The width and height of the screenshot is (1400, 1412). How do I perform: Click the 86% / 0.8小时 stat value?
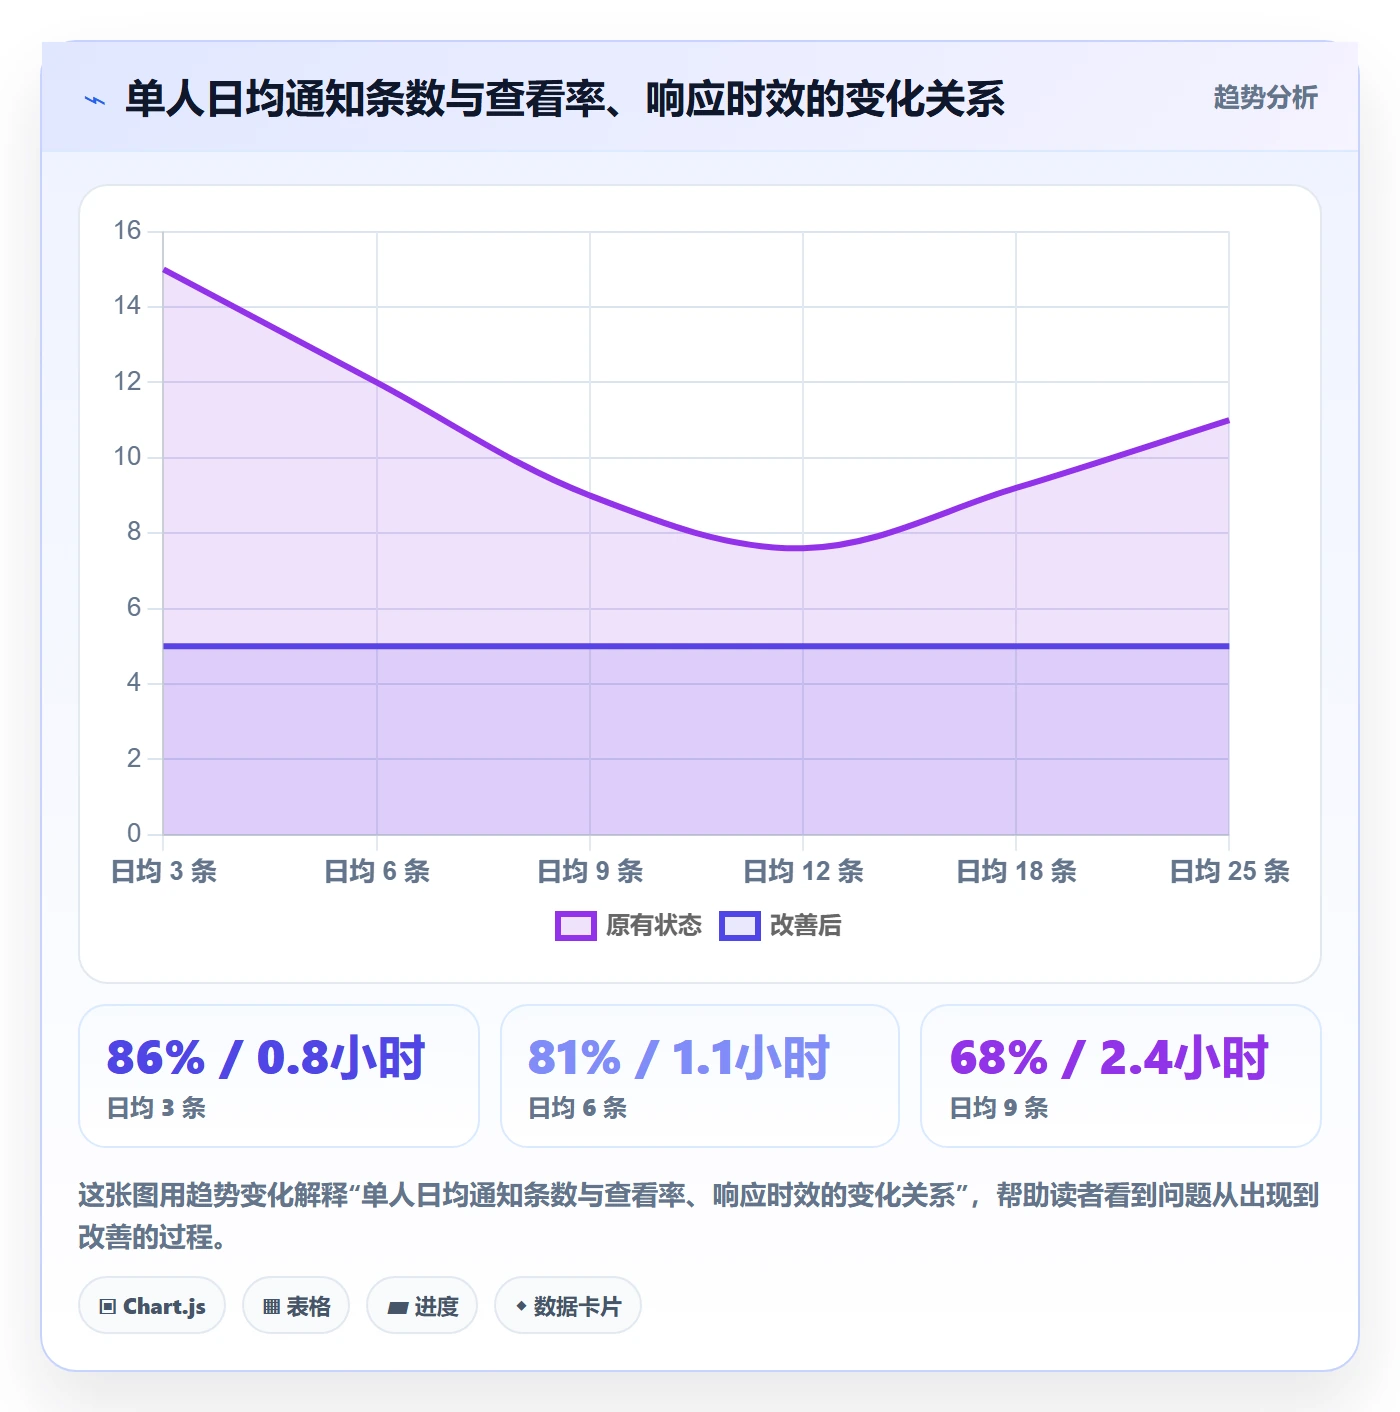266,1057
